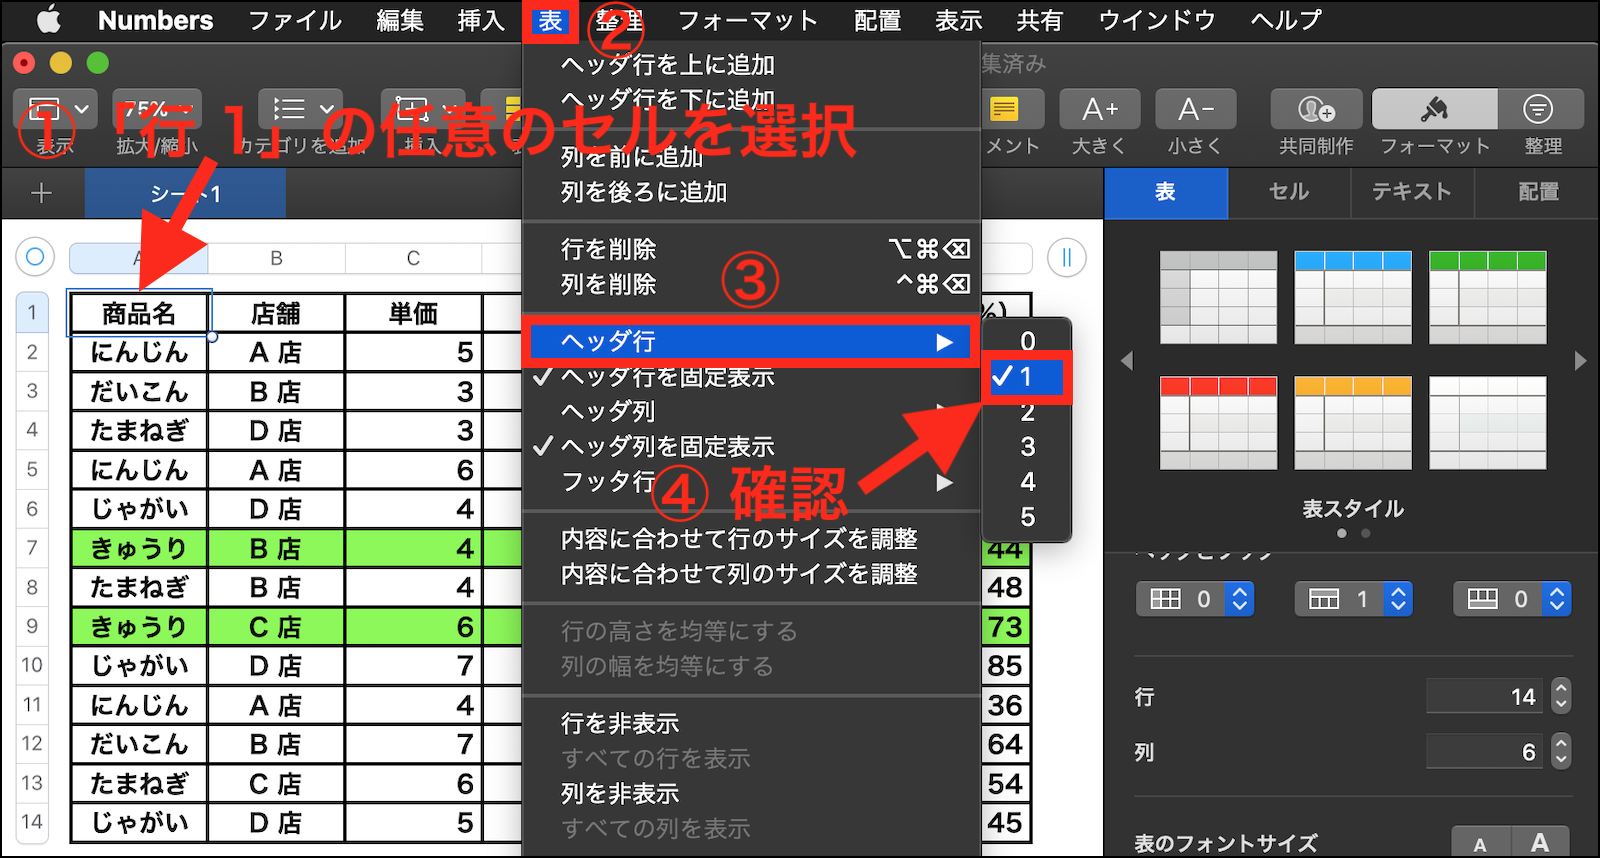
Task: Open header columns count dropdown arrows
Action: click(1240, 599)
